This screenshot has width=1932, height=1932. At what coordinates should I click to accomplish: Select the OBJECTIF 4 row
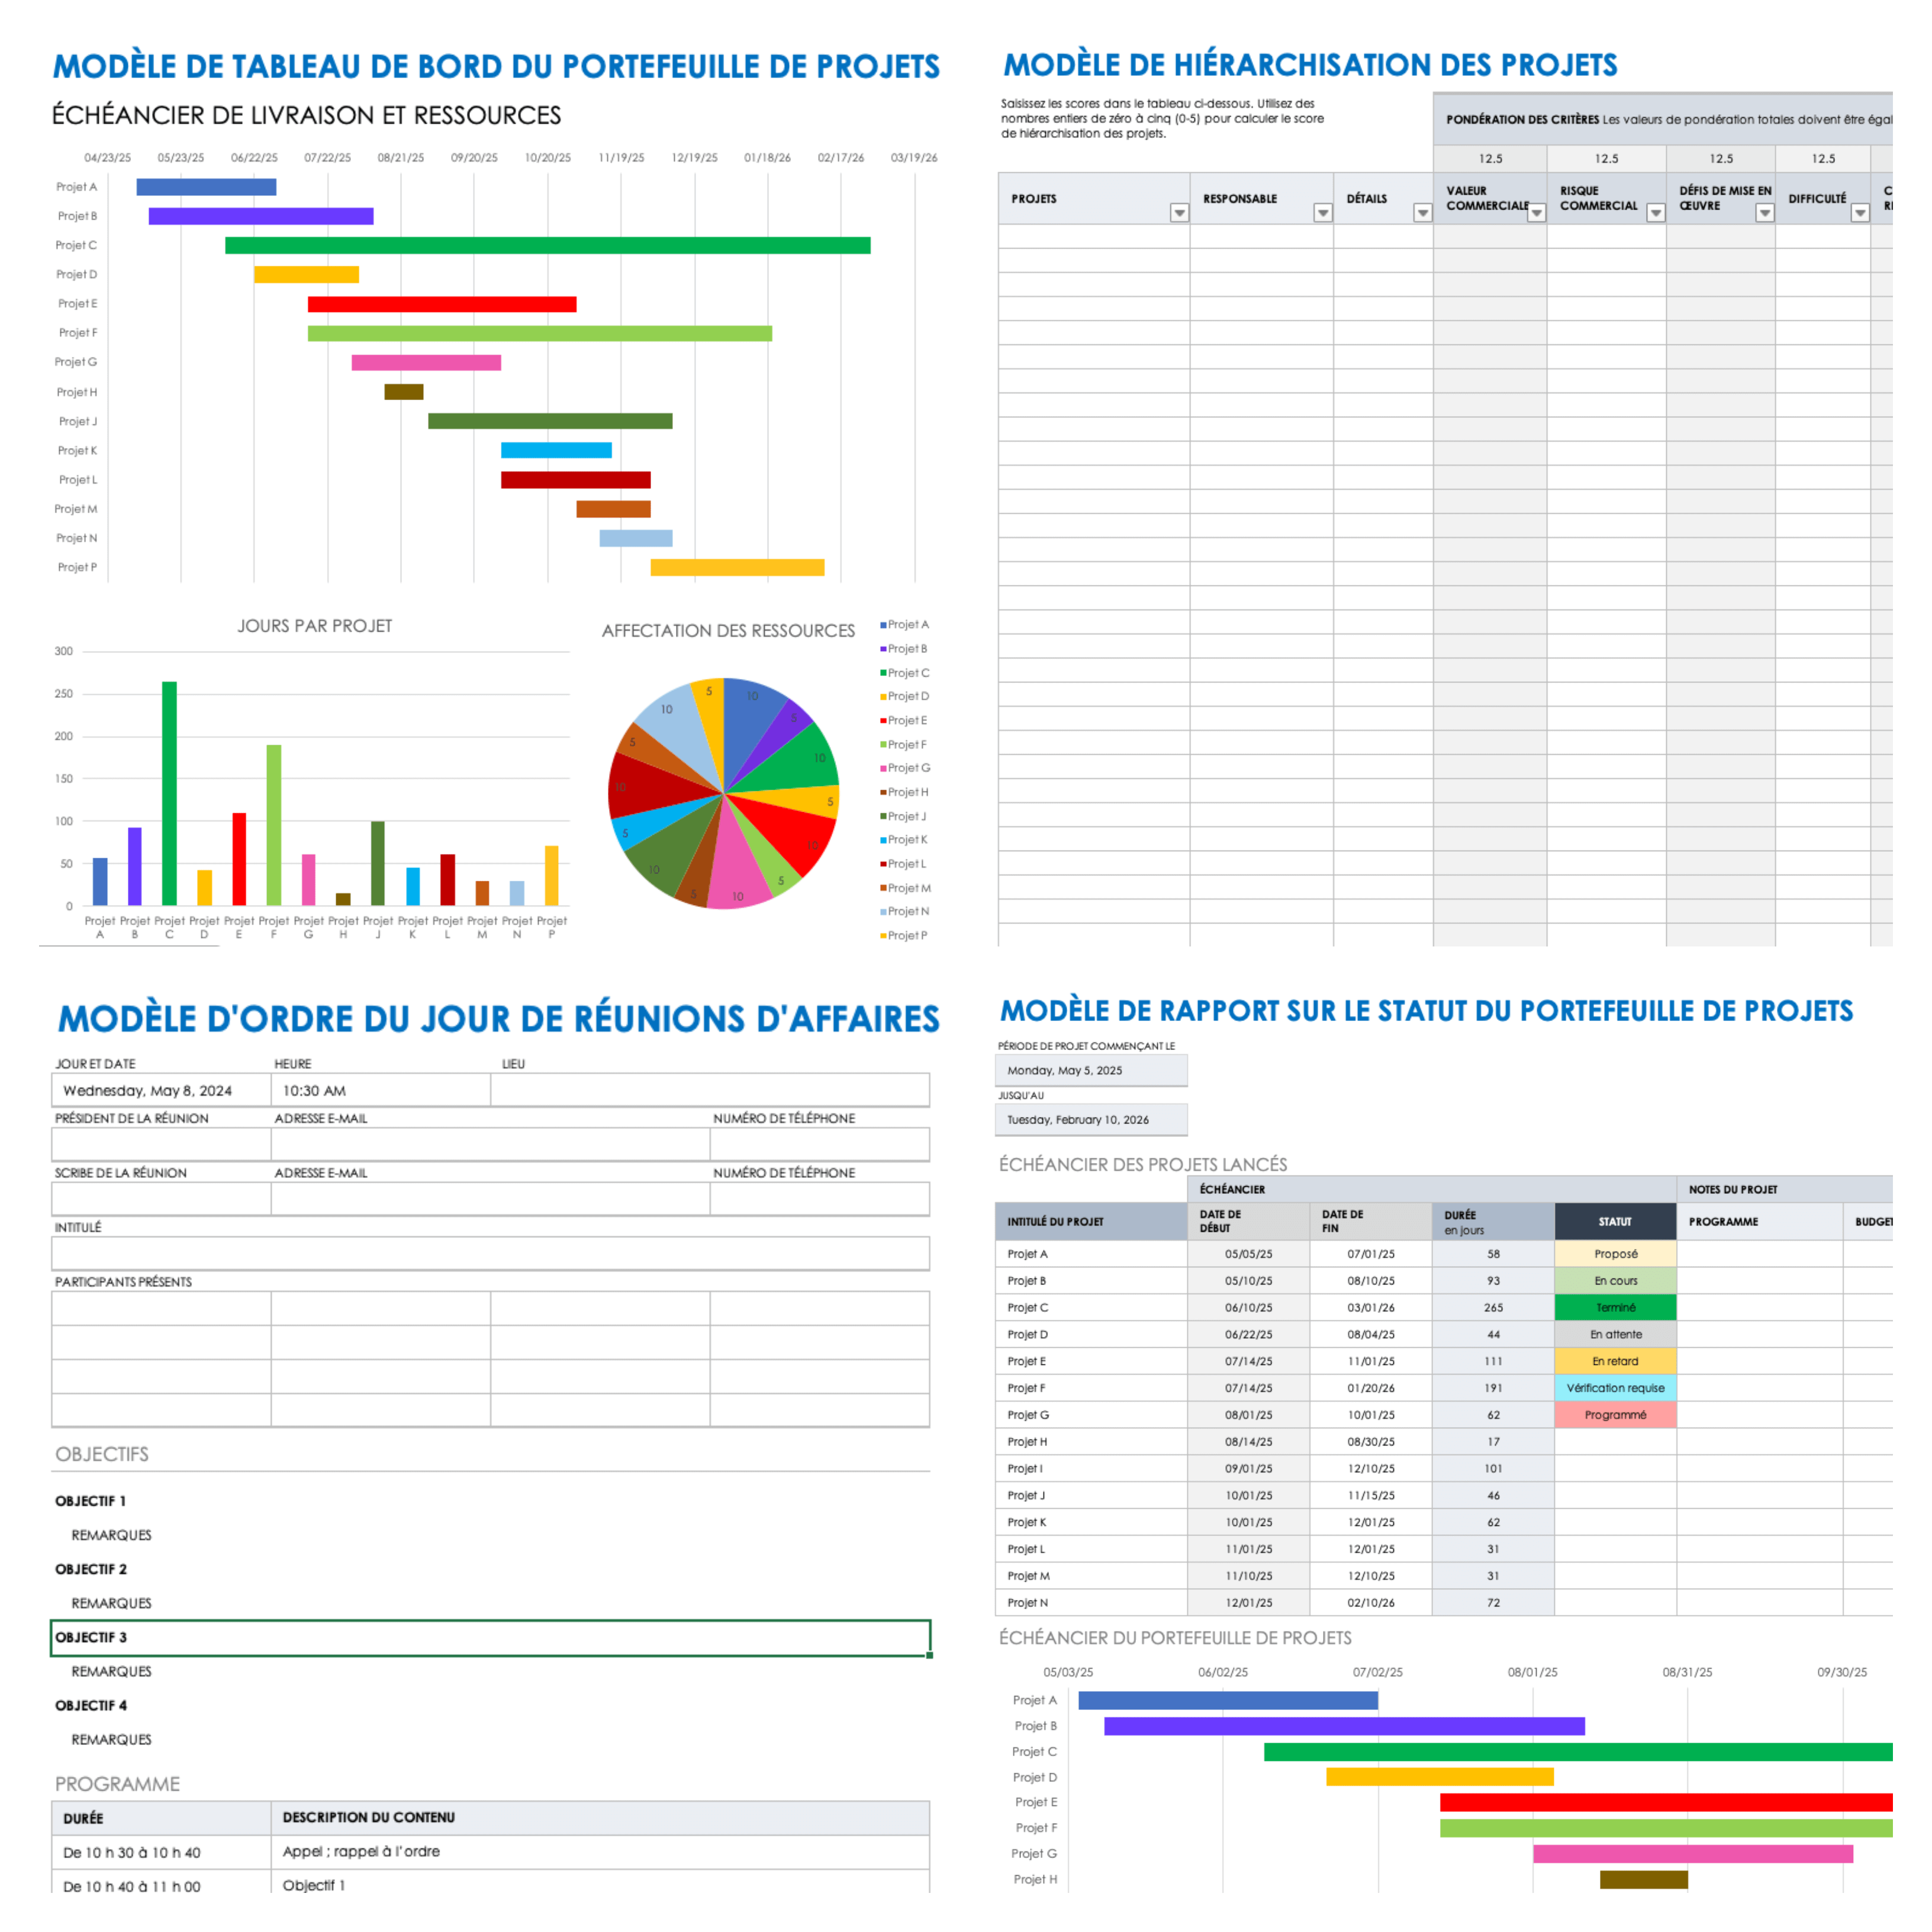tap(491, 1706)
